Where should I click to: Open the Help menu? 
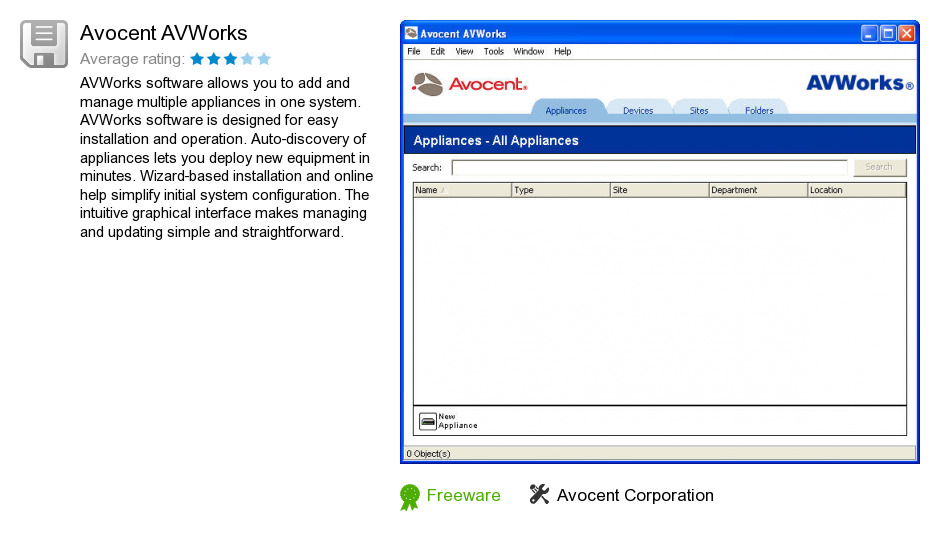tap(562, 52)
